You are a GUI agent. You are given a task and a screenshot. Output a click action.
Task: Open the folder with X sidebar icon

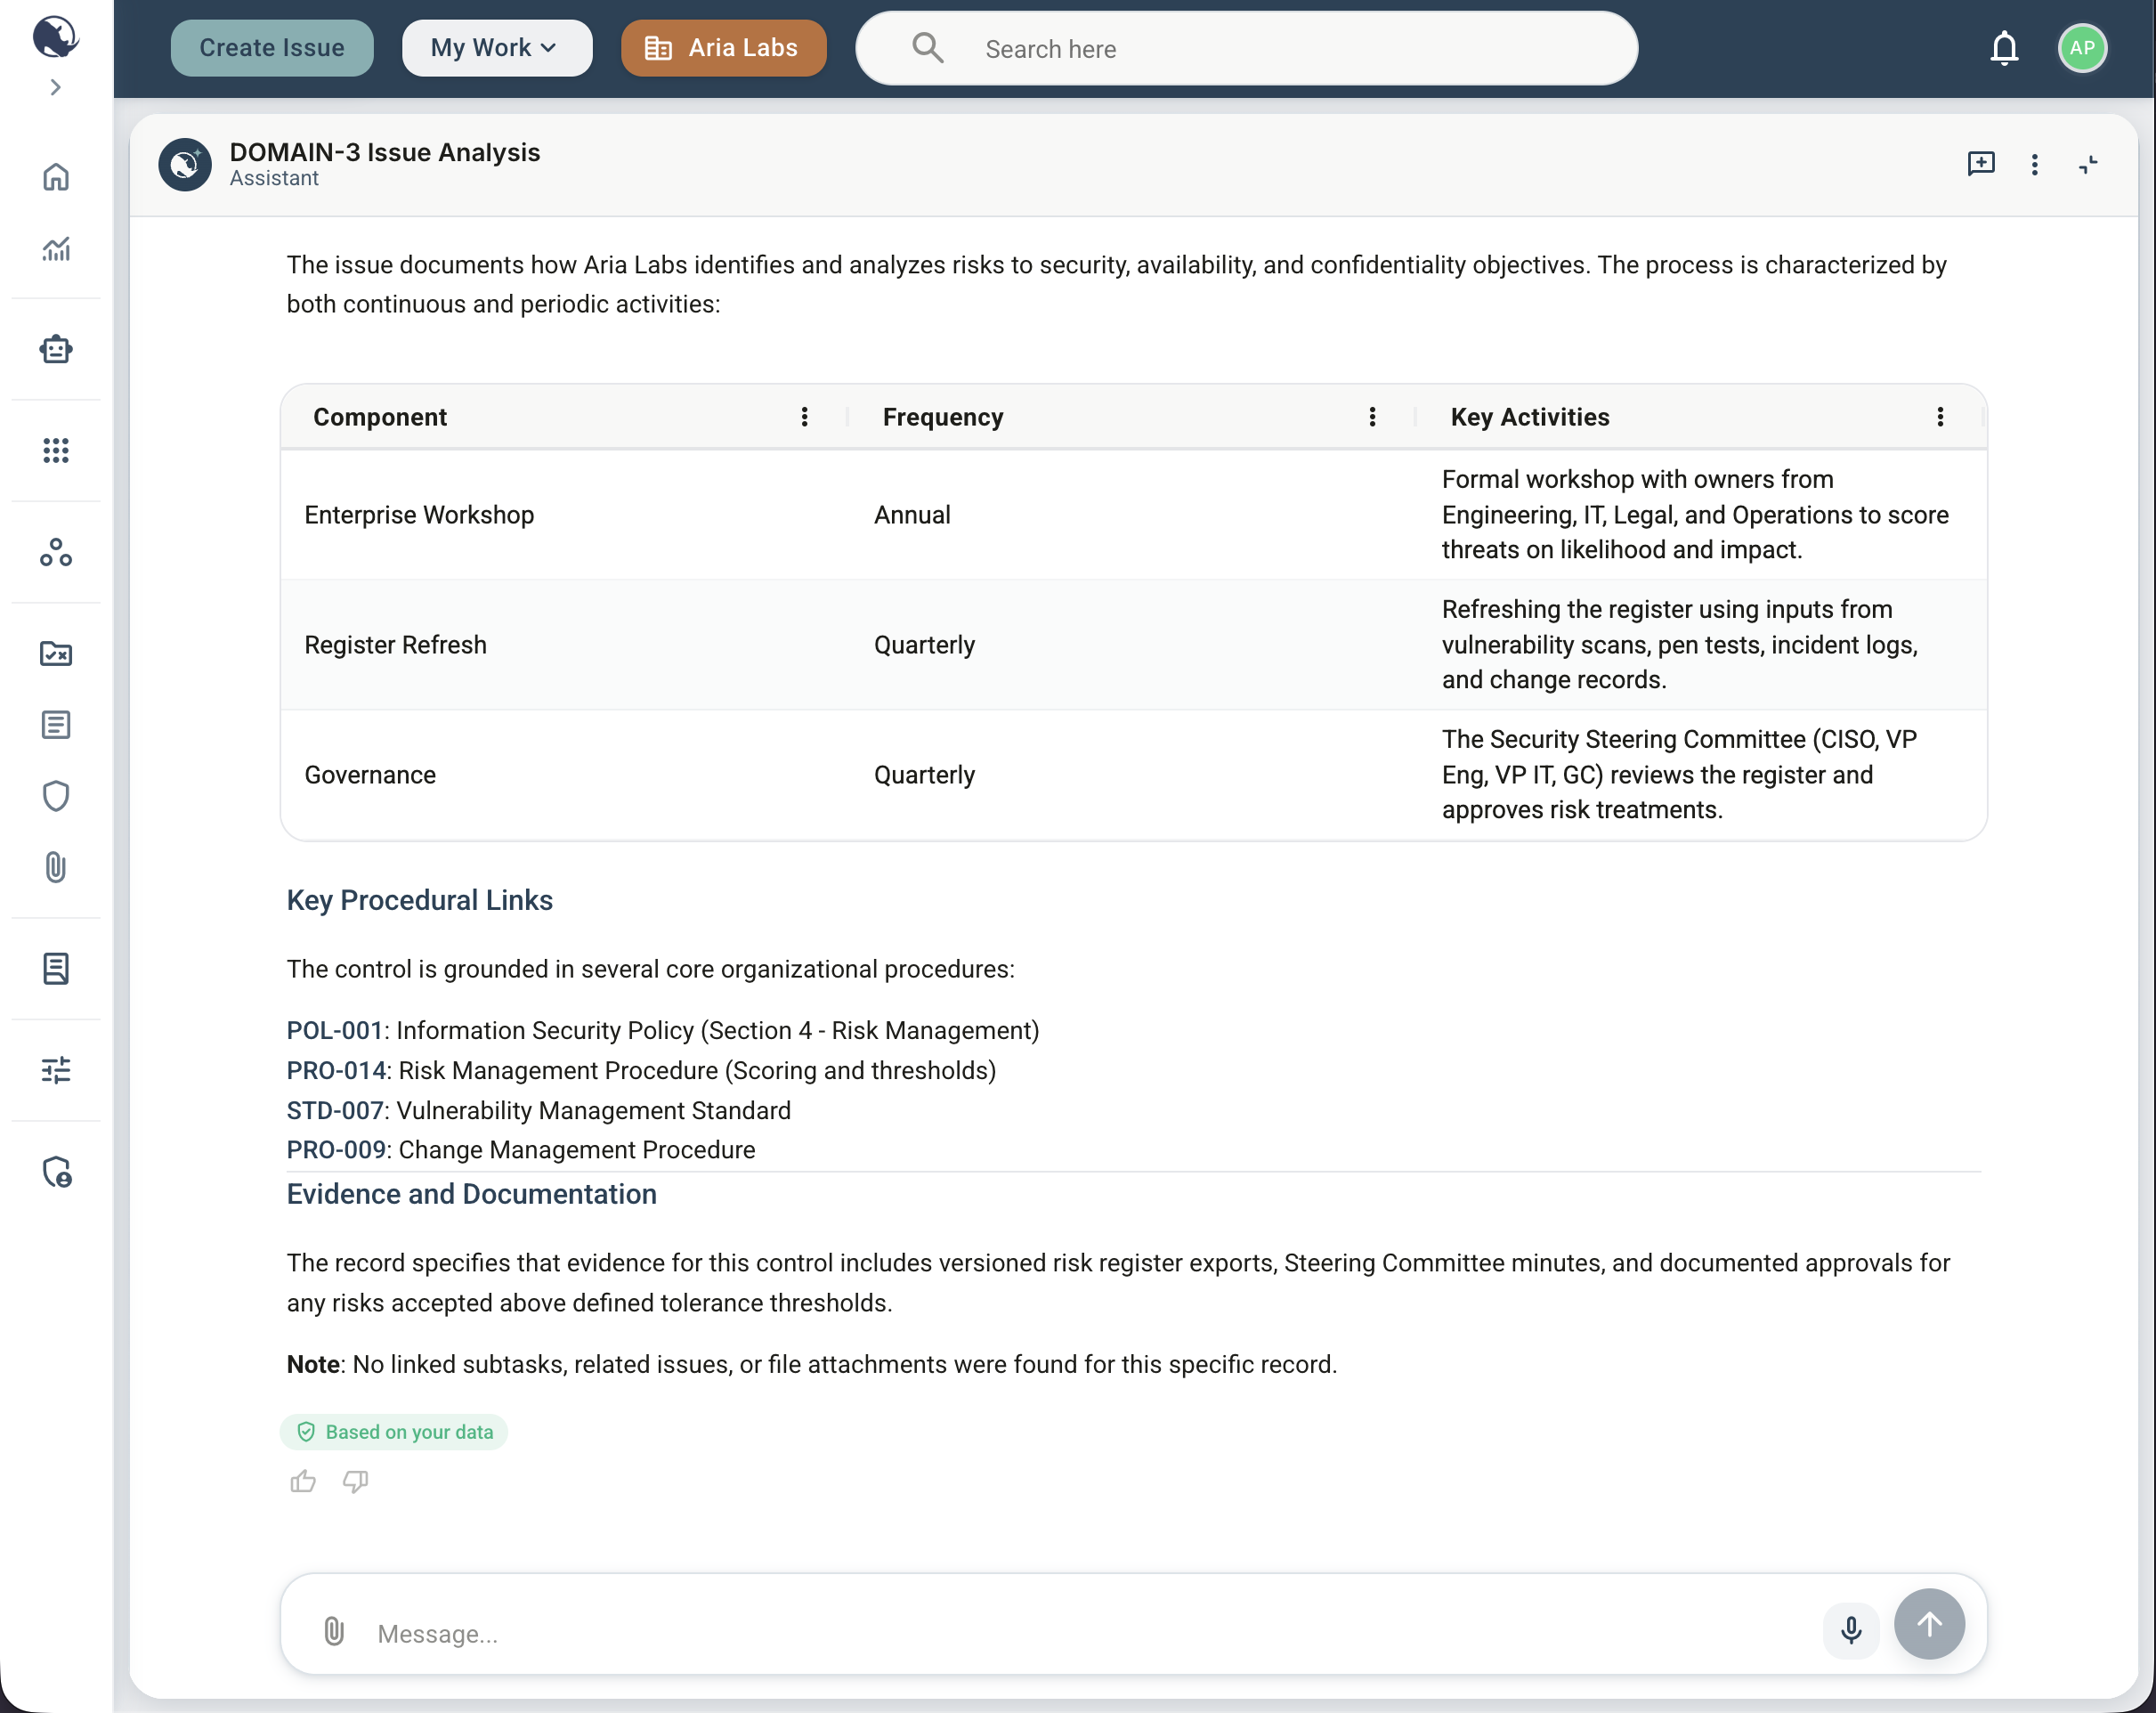(56, 654)
